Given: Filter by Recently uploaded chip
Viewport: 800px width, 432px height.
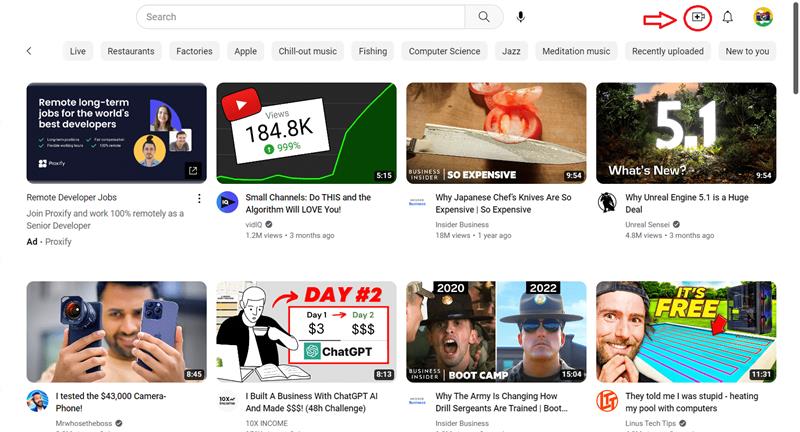Looking at the screenshot, I should [667, 51].
